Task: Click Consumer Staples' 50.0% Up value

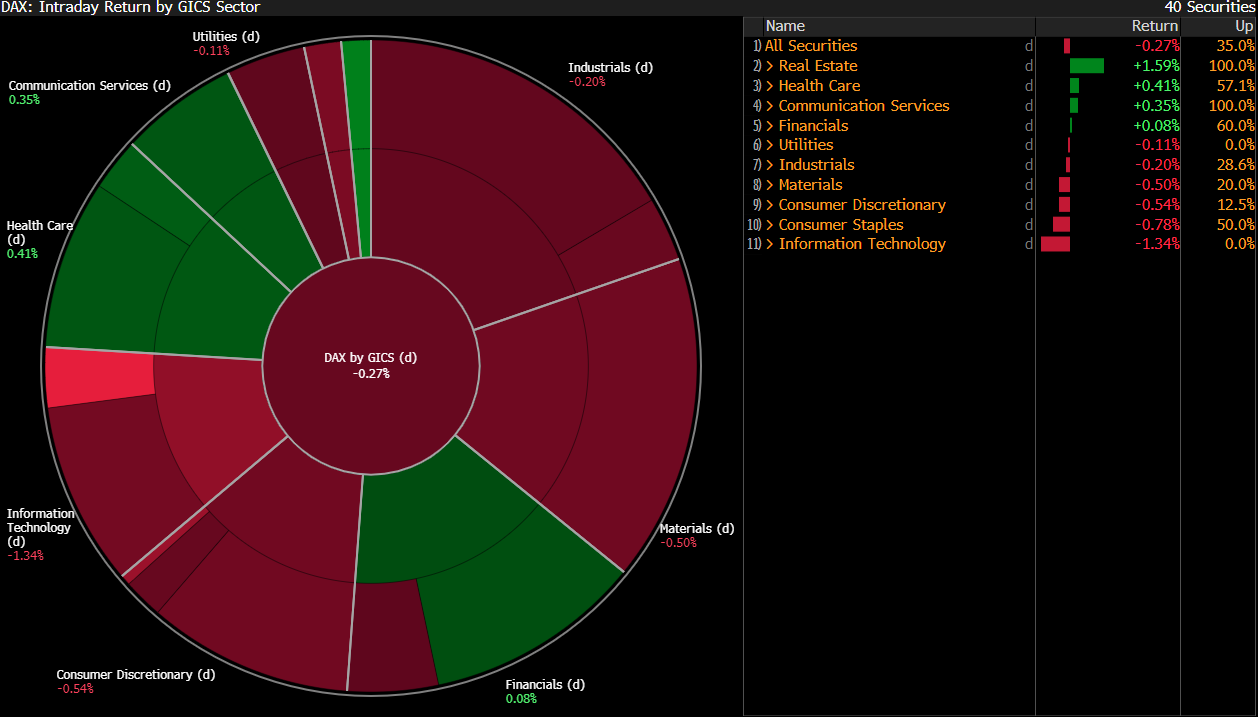Action: tap(1236, 225)
